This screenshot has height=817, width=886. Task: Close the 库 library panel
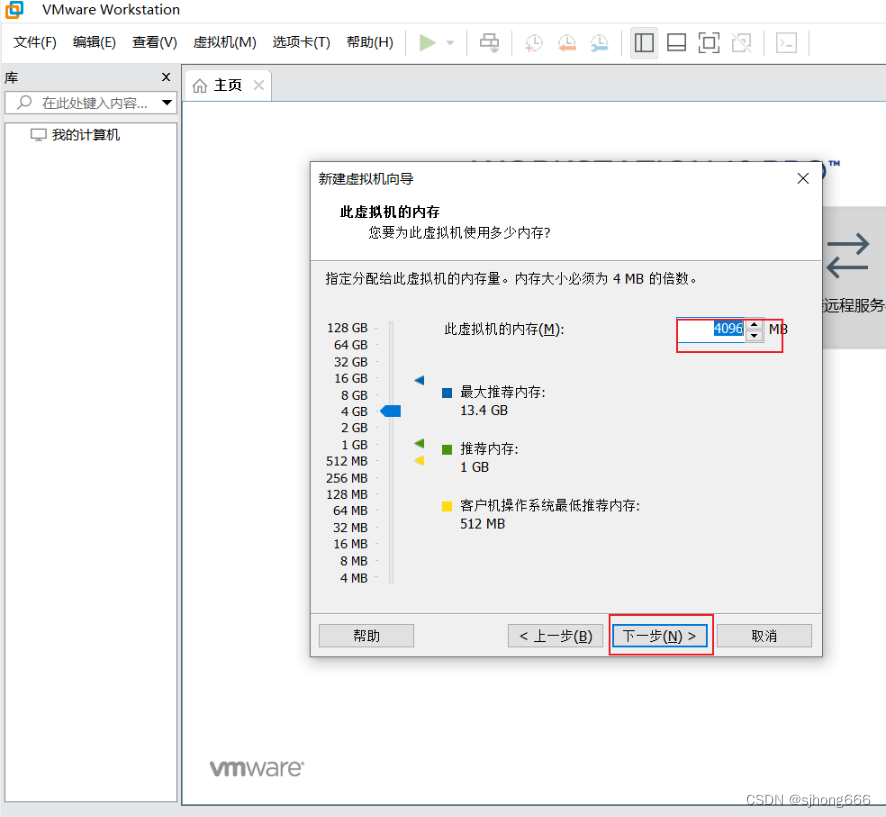166,77
